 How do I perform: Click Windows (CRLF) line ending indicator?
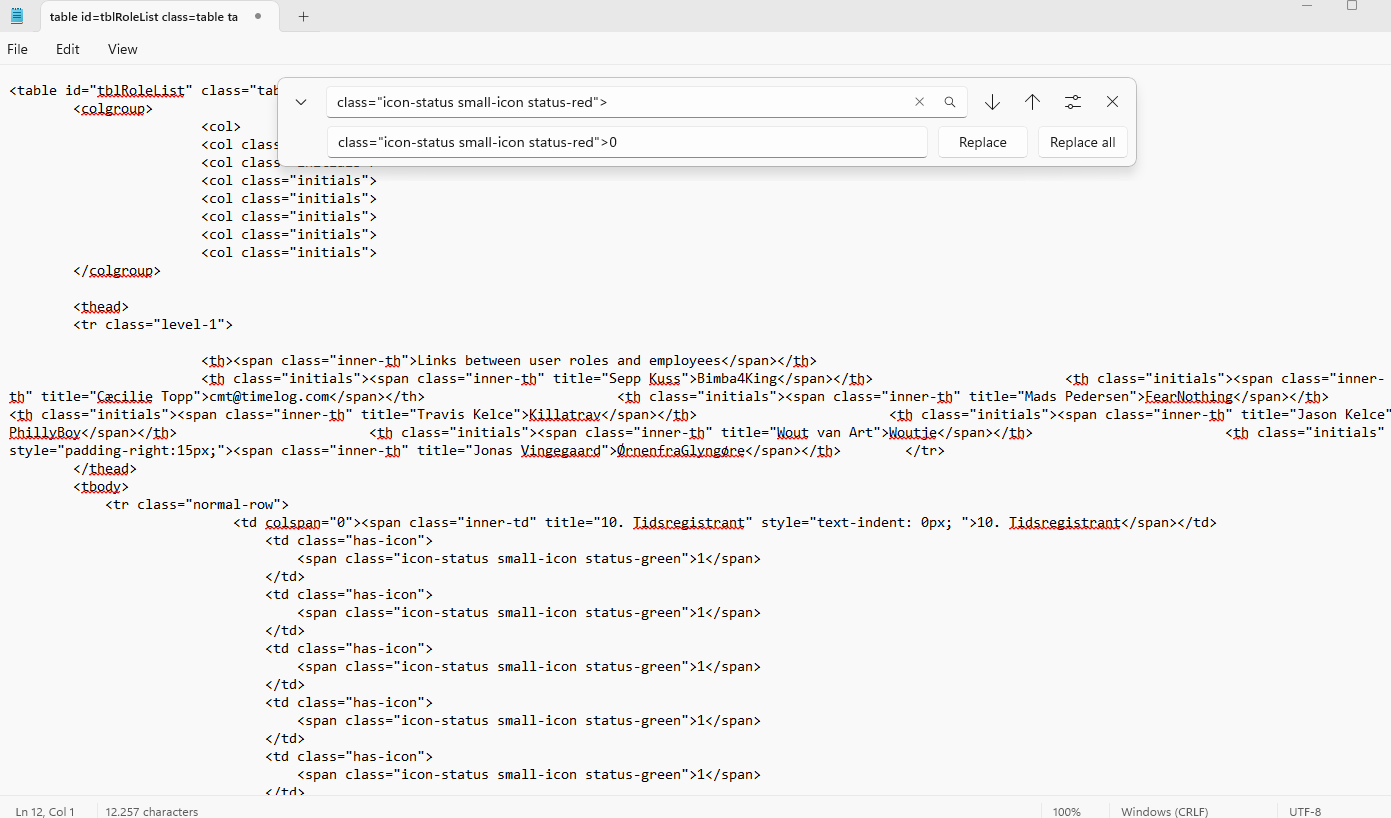coord(1160,811)
